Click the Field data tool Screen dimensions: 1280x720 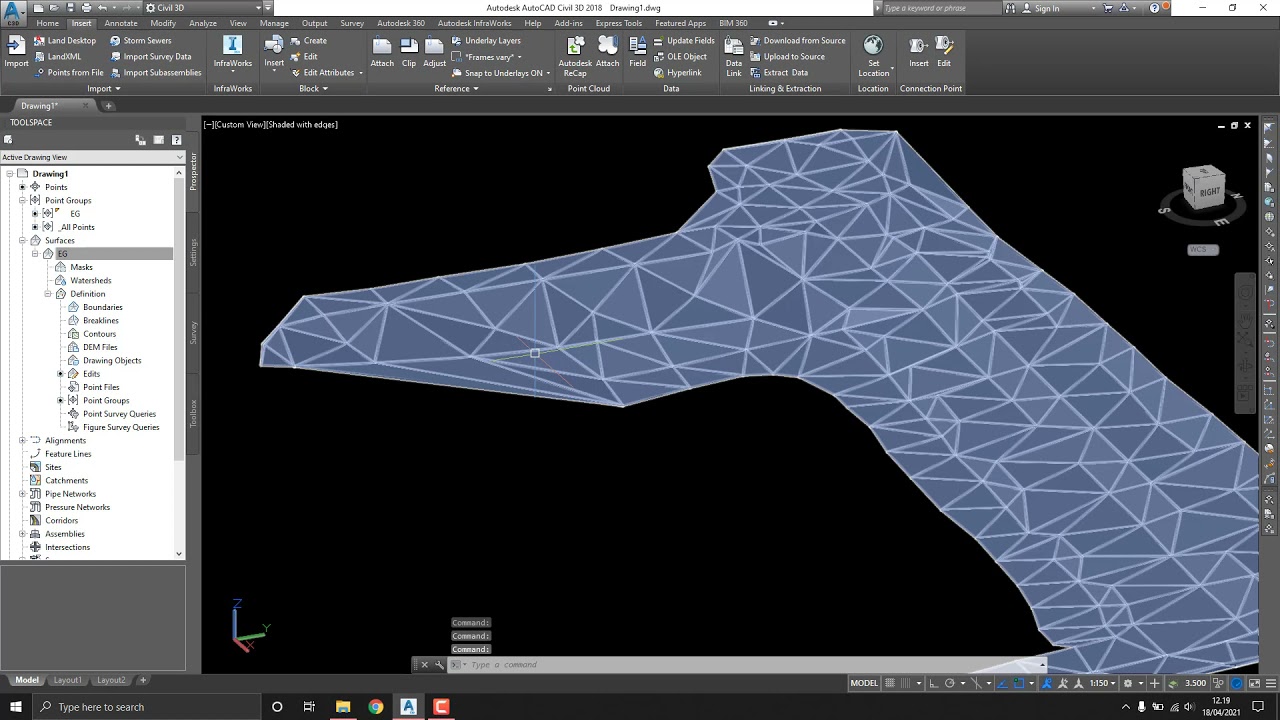(637, 52)
